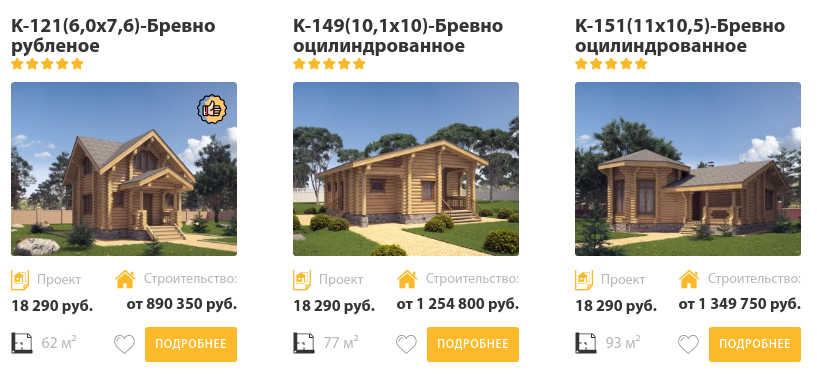Click the house construction icon under K-121
The image size is (817, 388).
point(125,279)
